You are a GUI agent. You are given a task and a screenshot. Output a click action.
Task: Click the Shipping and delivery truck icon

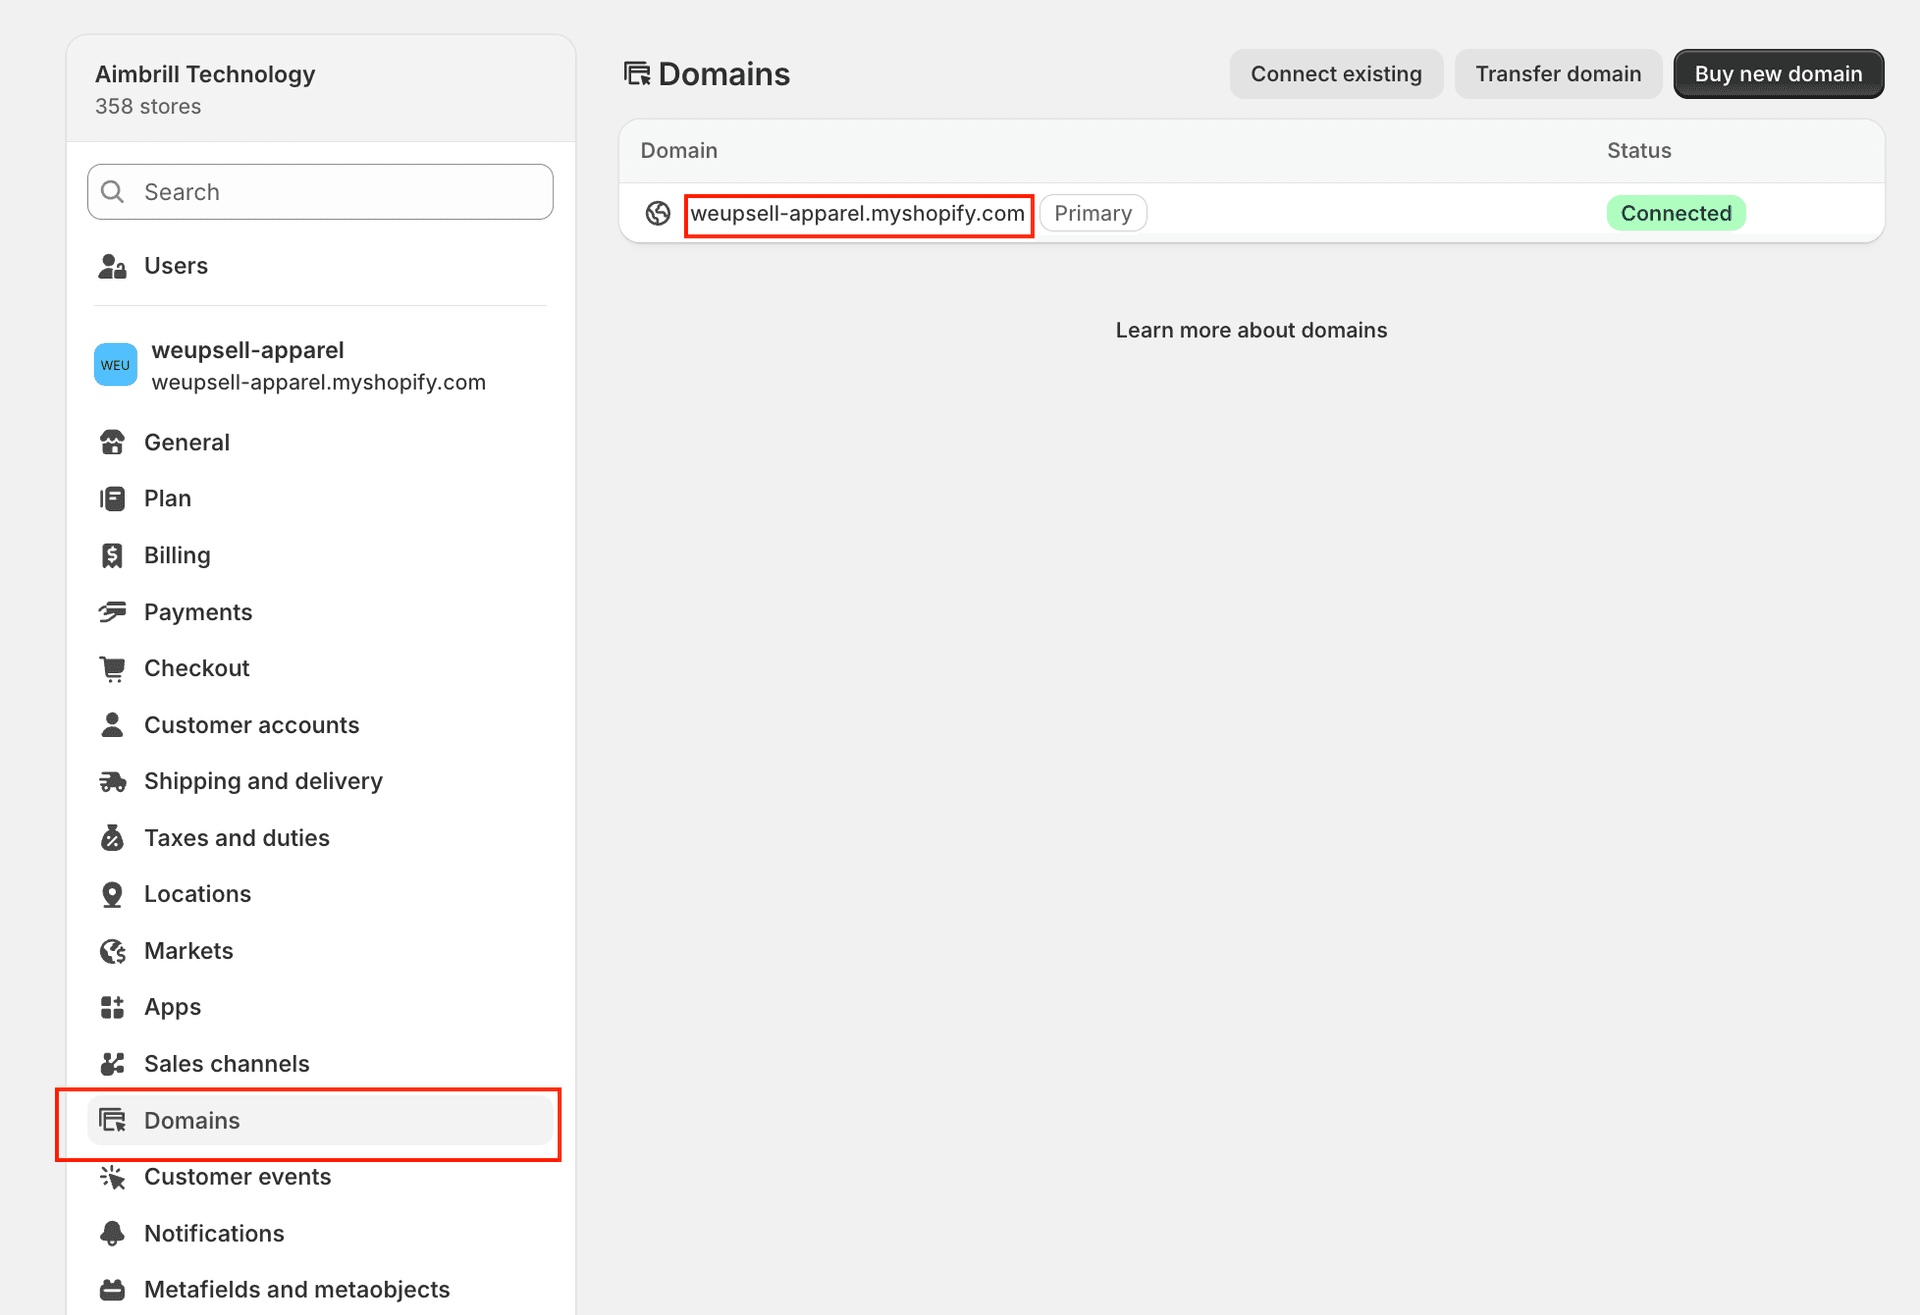[112, 781]
